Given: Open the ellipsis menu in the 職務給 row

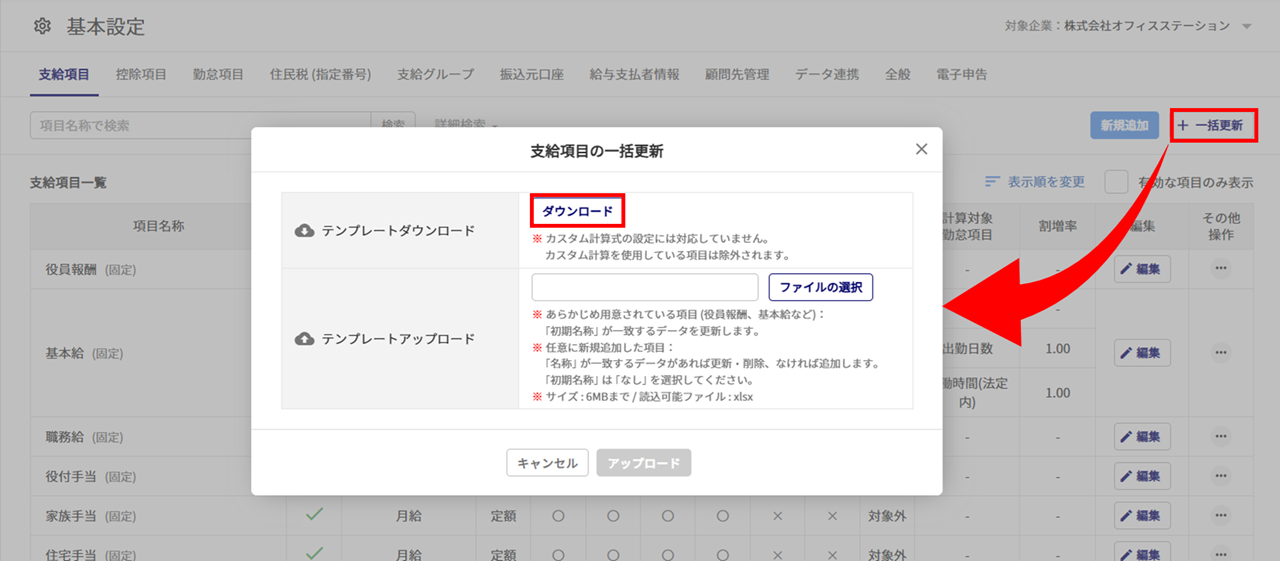Looking at the screenshot, I should pyautogui.click(x=1220, y=436).
